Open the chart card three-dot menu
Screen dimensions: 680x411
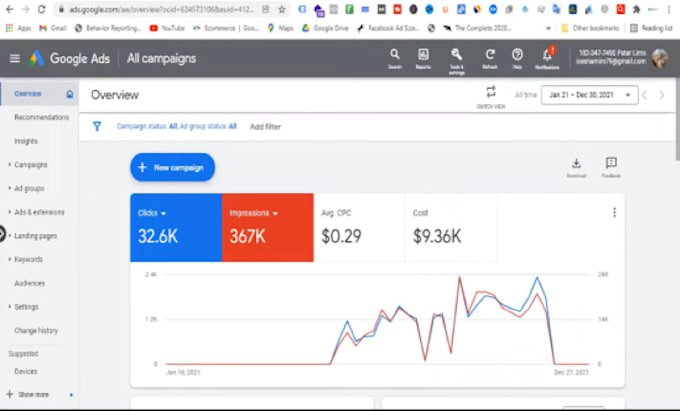614,212
